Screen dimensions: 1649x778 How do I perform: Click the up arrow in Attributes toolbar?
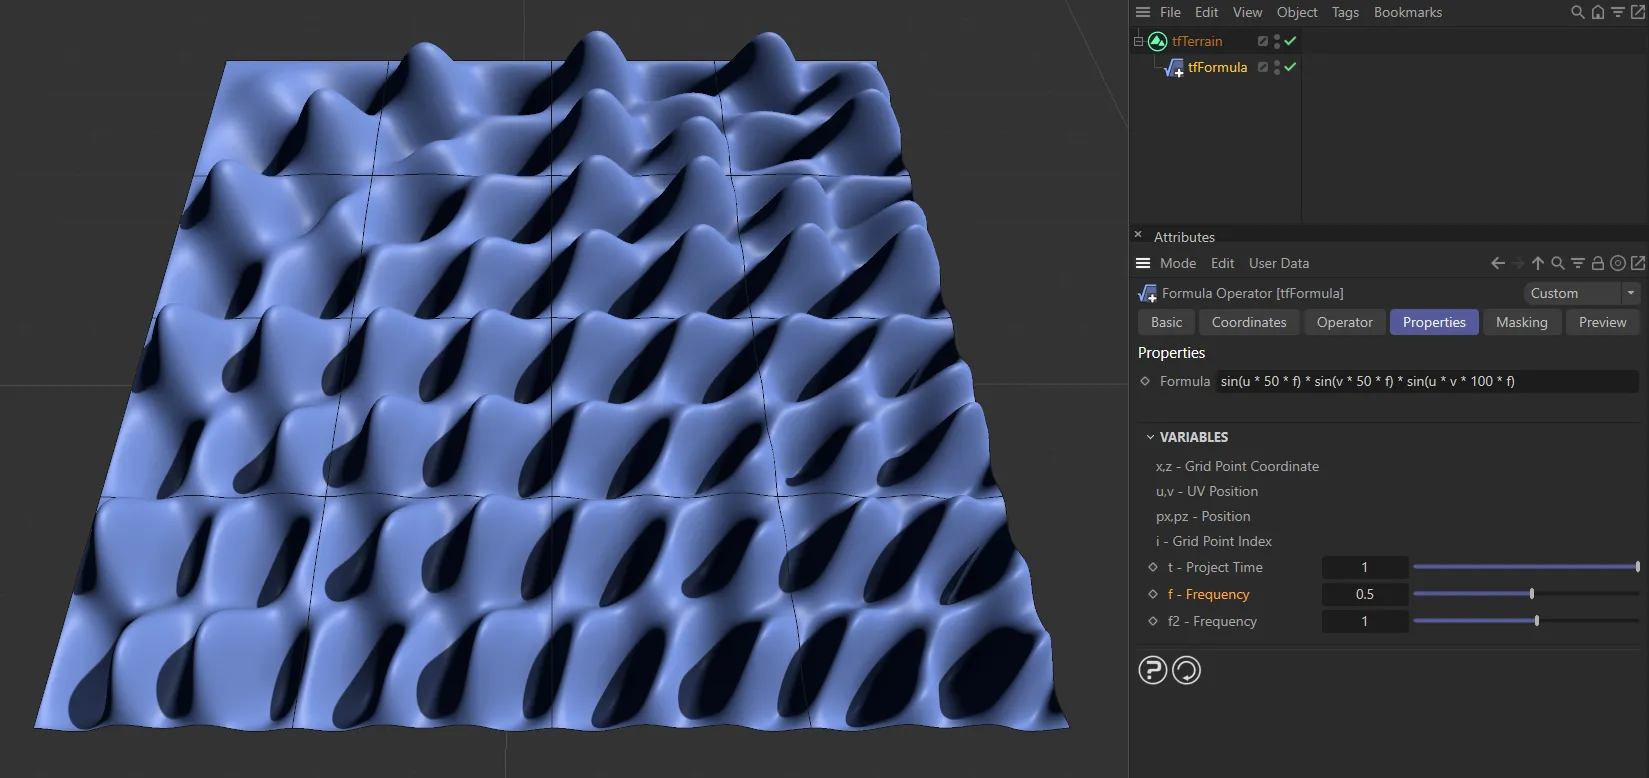click(x=1538, y=263)
